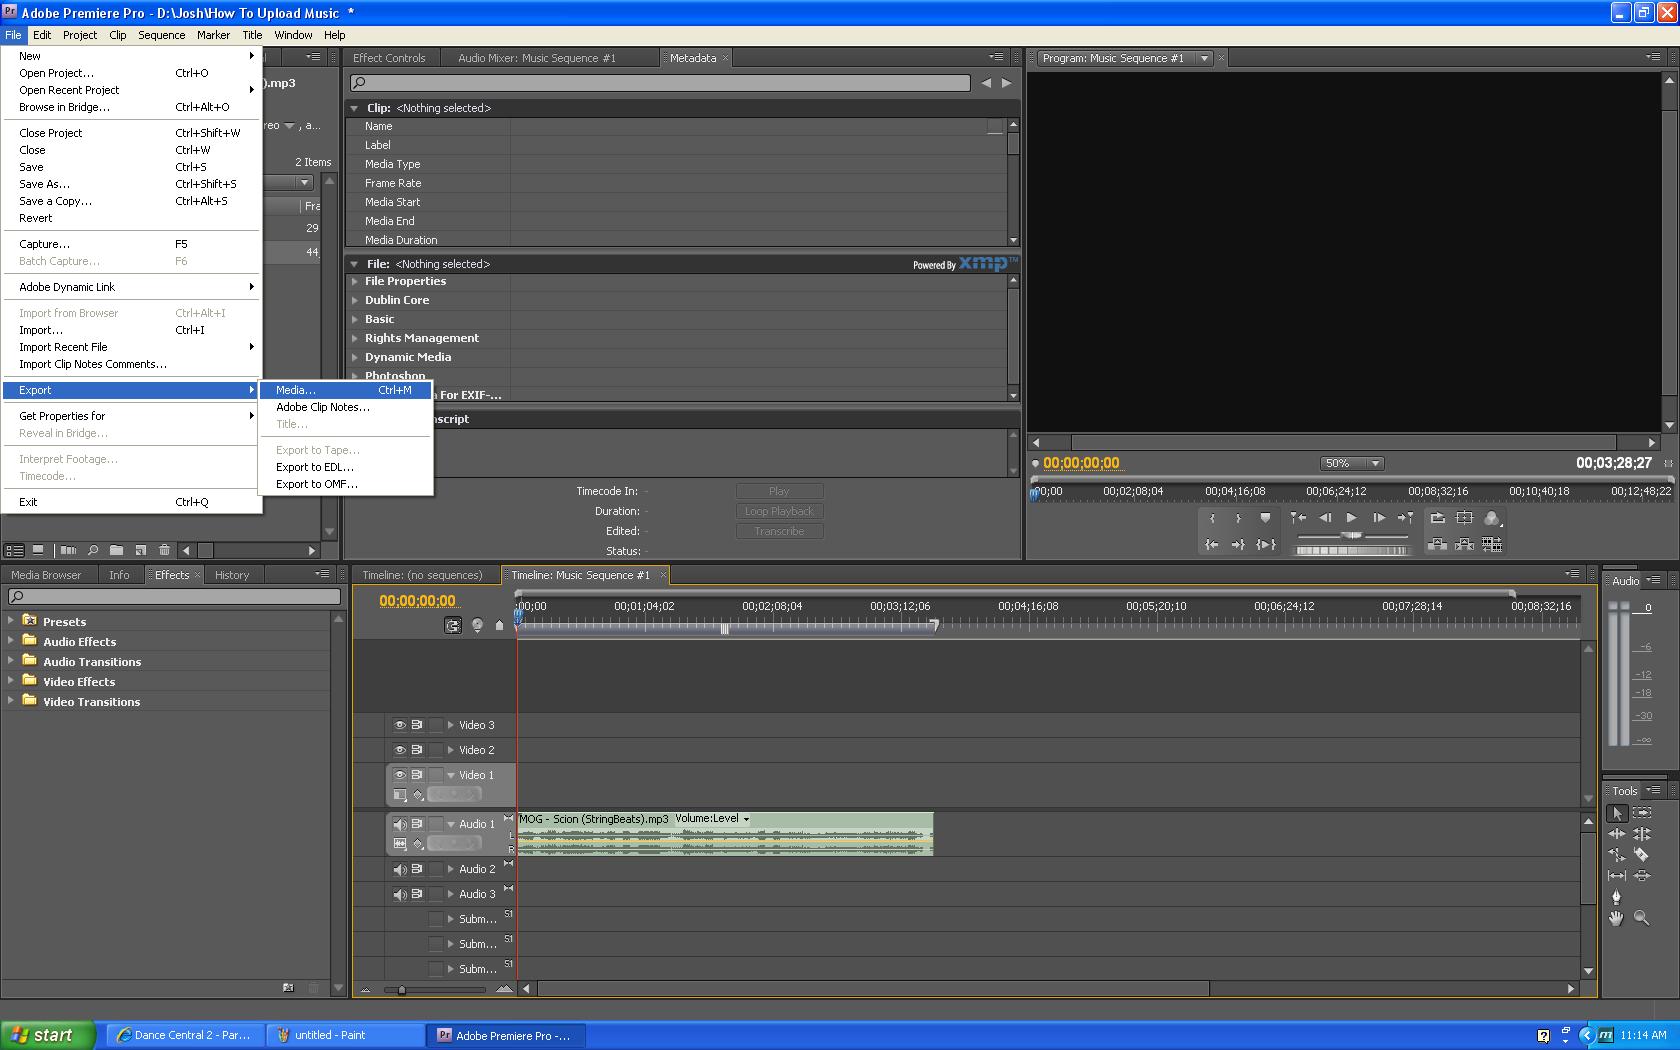Select the Hand tool
The image size is (1680, 1050).
(x=1617, y=918)
